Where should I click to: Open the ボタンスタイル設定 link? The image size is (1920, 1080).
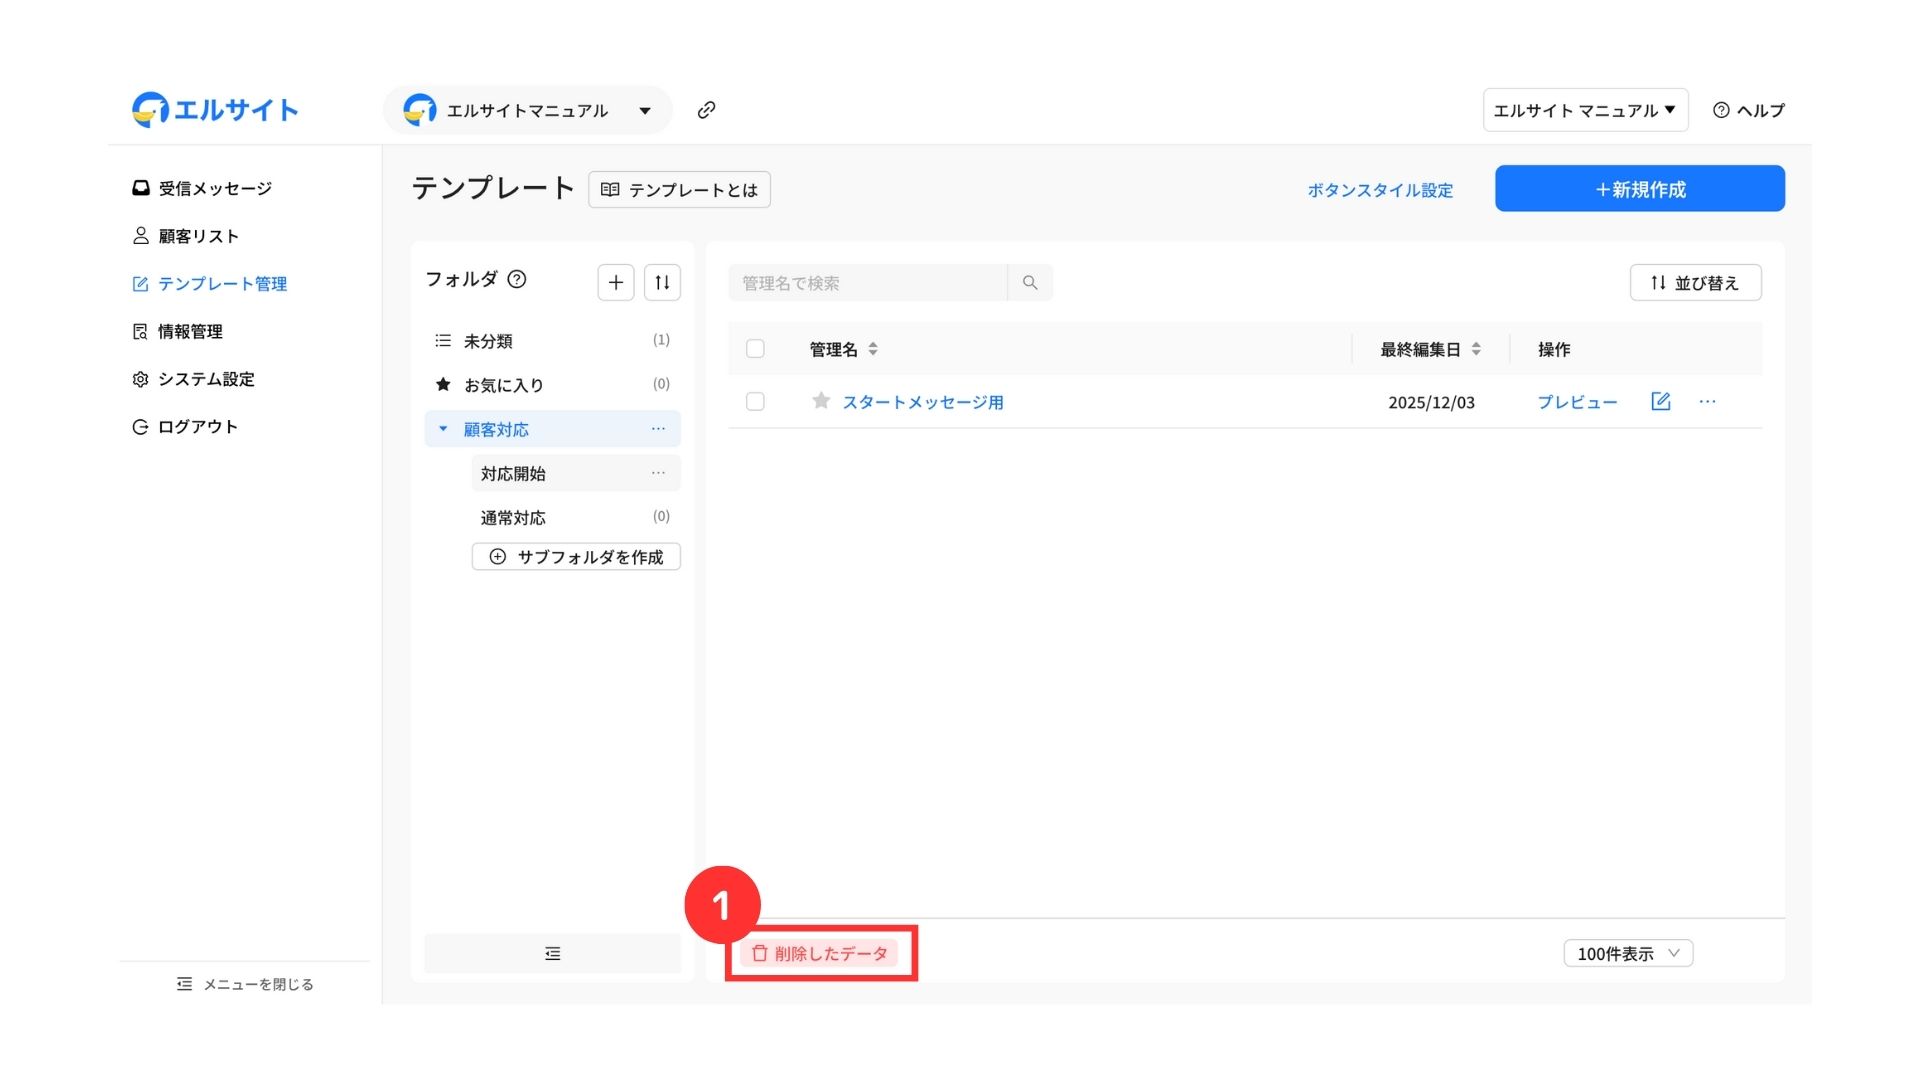[1380, 190]
